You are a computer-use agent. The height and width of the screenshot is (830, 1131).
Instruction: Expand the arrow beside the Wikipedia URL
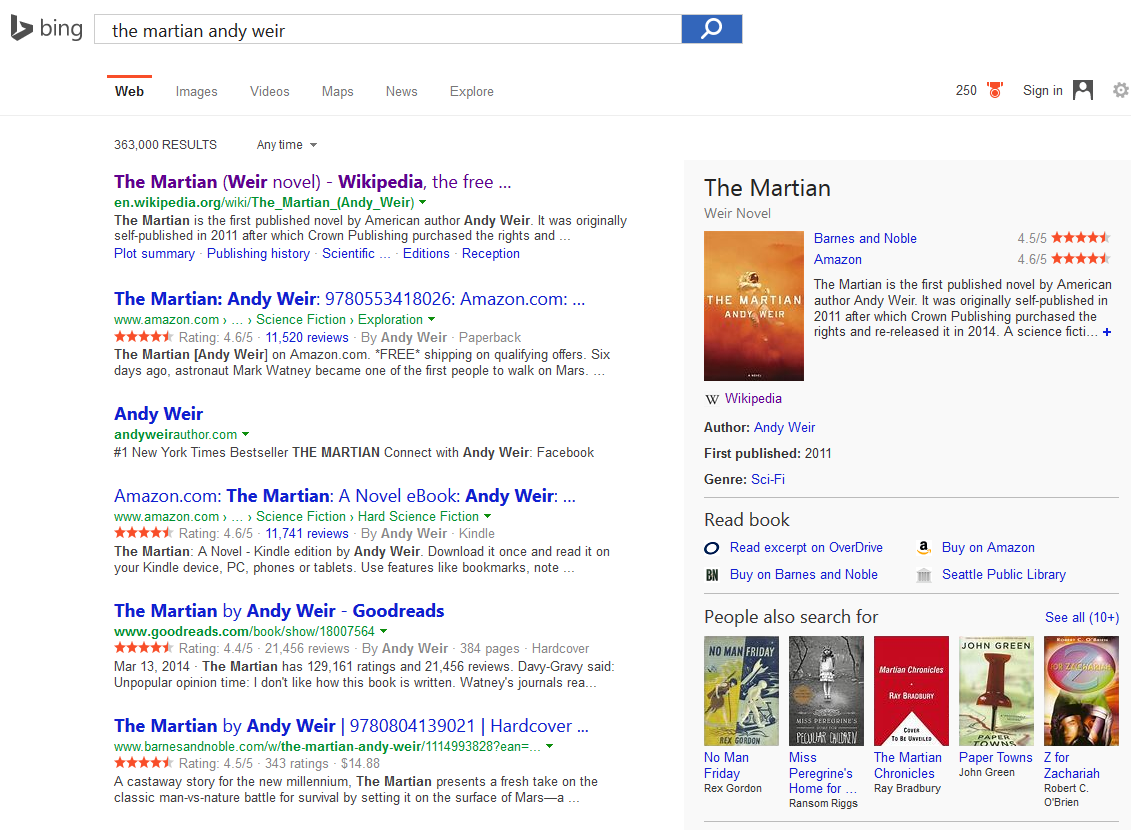click(423, 202)
